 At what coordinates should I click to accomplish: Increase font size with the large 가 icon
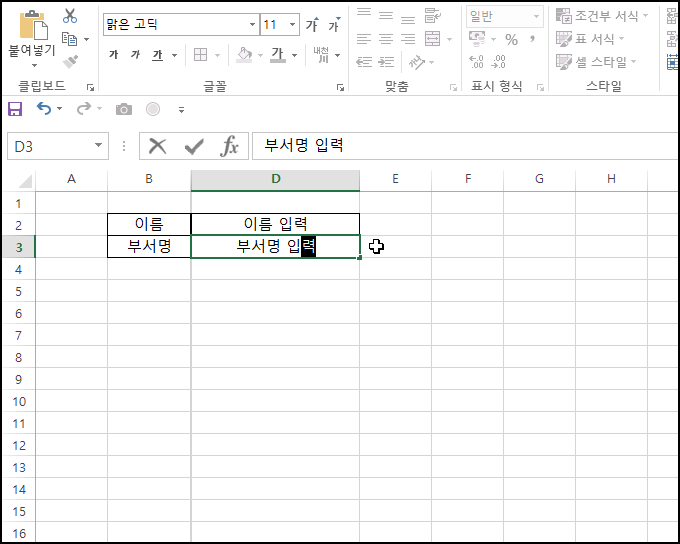(x=312, y=25)
